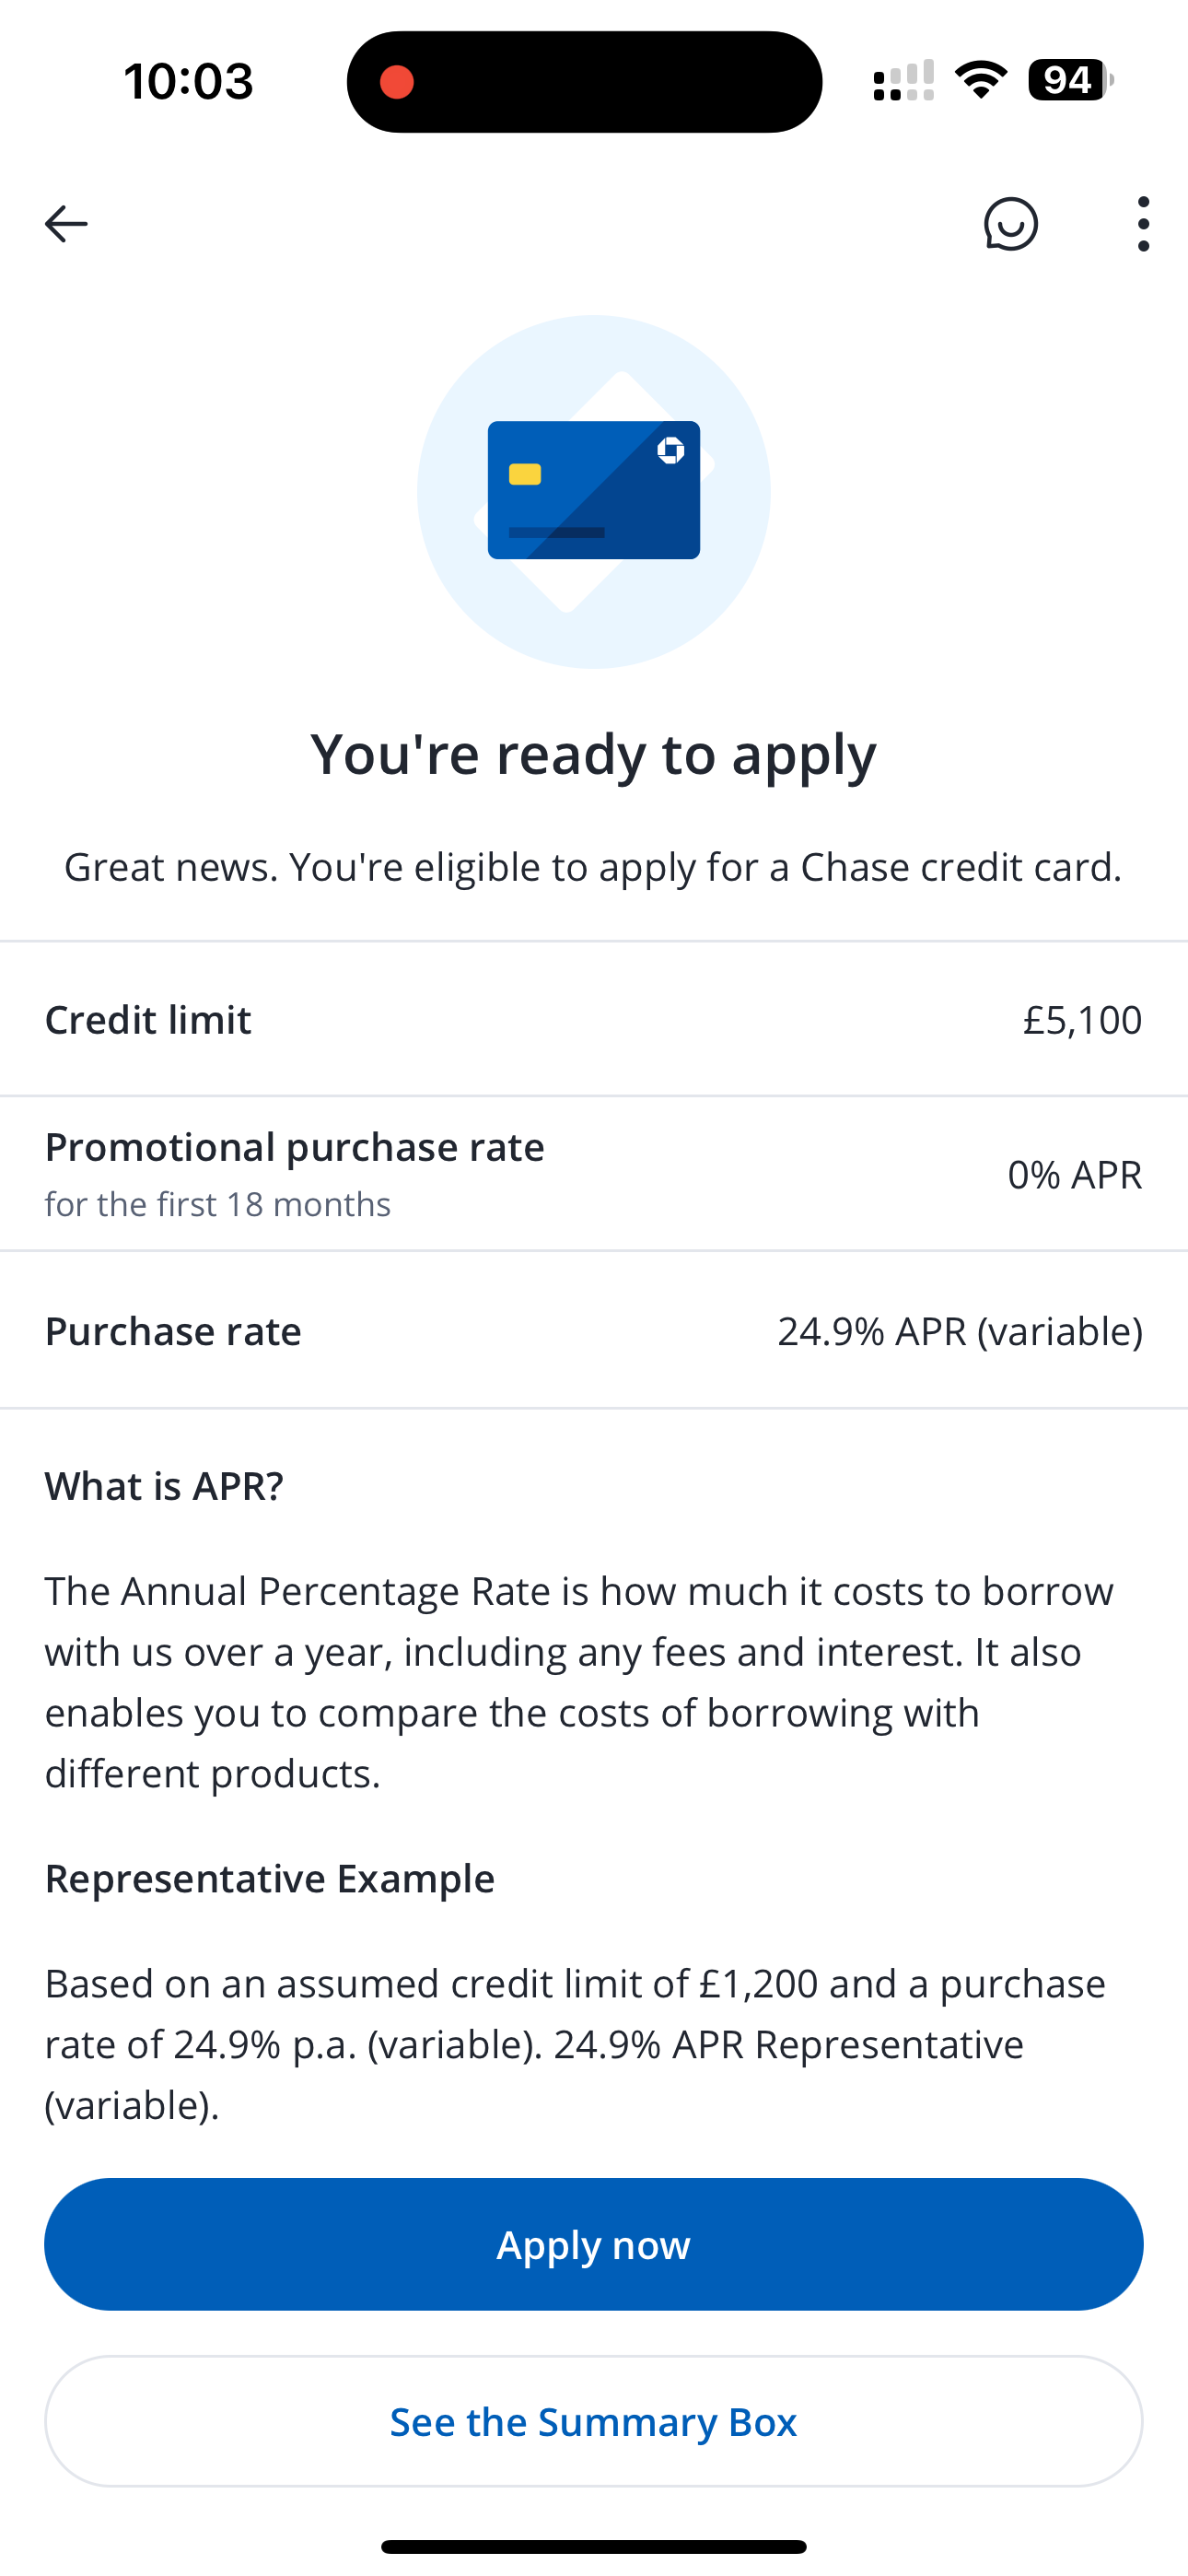Tap the 24.9% APR (variable) value
Viewport: 1188px width, 2576px height.
coord(959,1331)
